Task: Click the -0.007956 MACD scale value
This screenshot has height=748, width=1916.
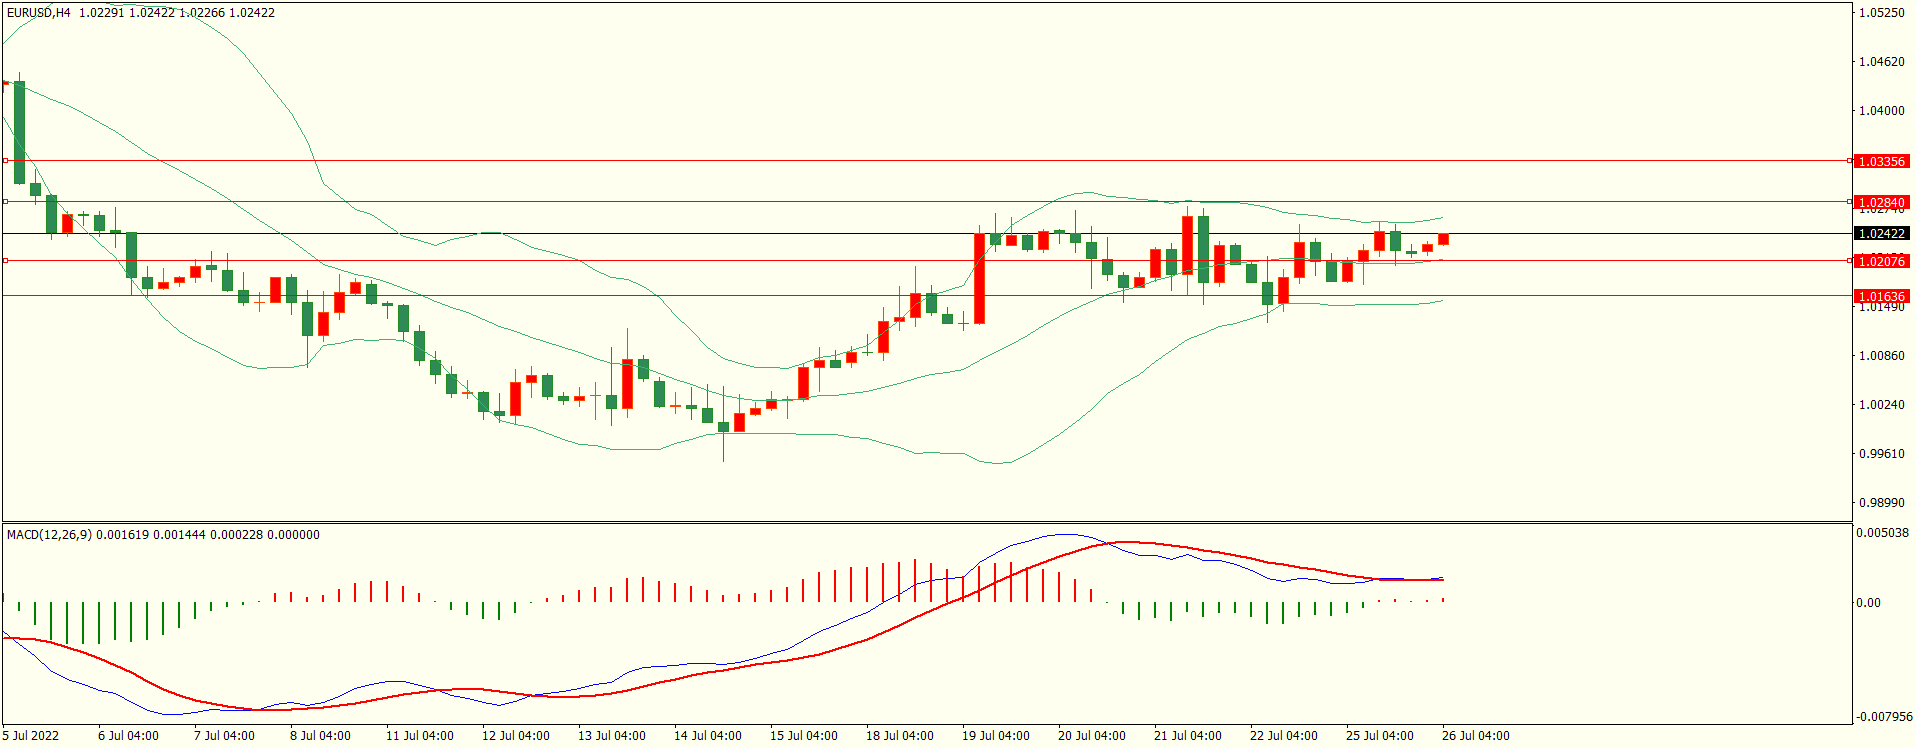Action: (1884, 717)
